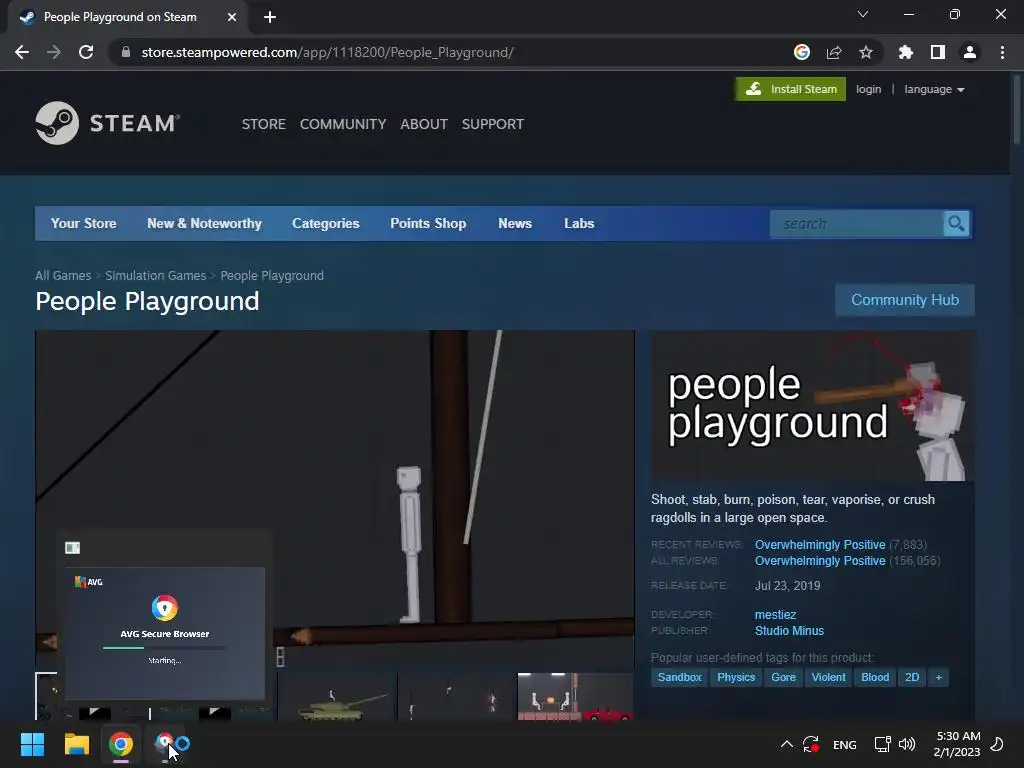
Task: Click the ENG language indicator
Action: [844, 744]
